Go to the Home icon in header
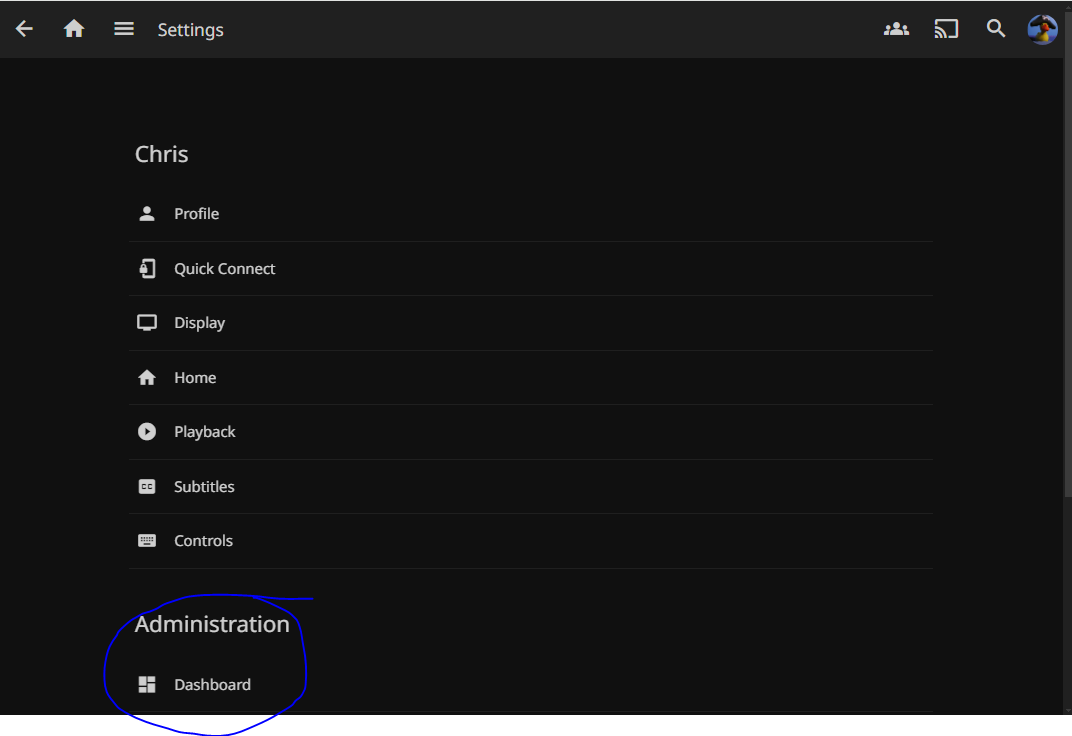The image size is (1072, 736). pyautogui.click(x=74, y=29)
